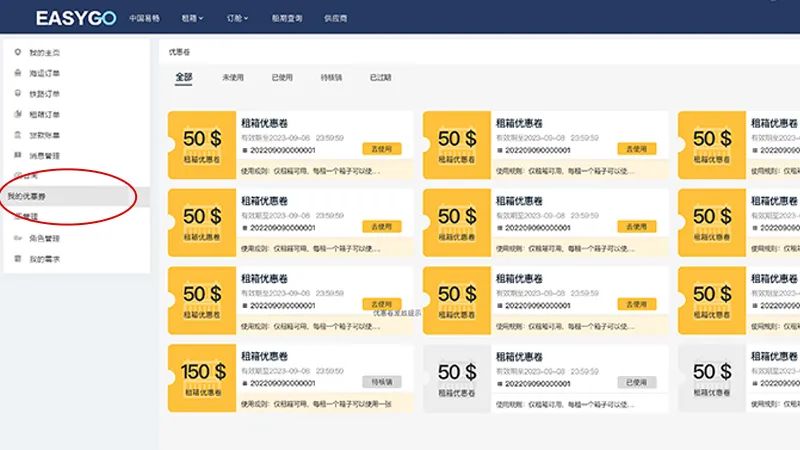Open 船期查询 in the top navigation
Image resolution: width=800 pixels, height=450 pixels.
pos(286,18)
